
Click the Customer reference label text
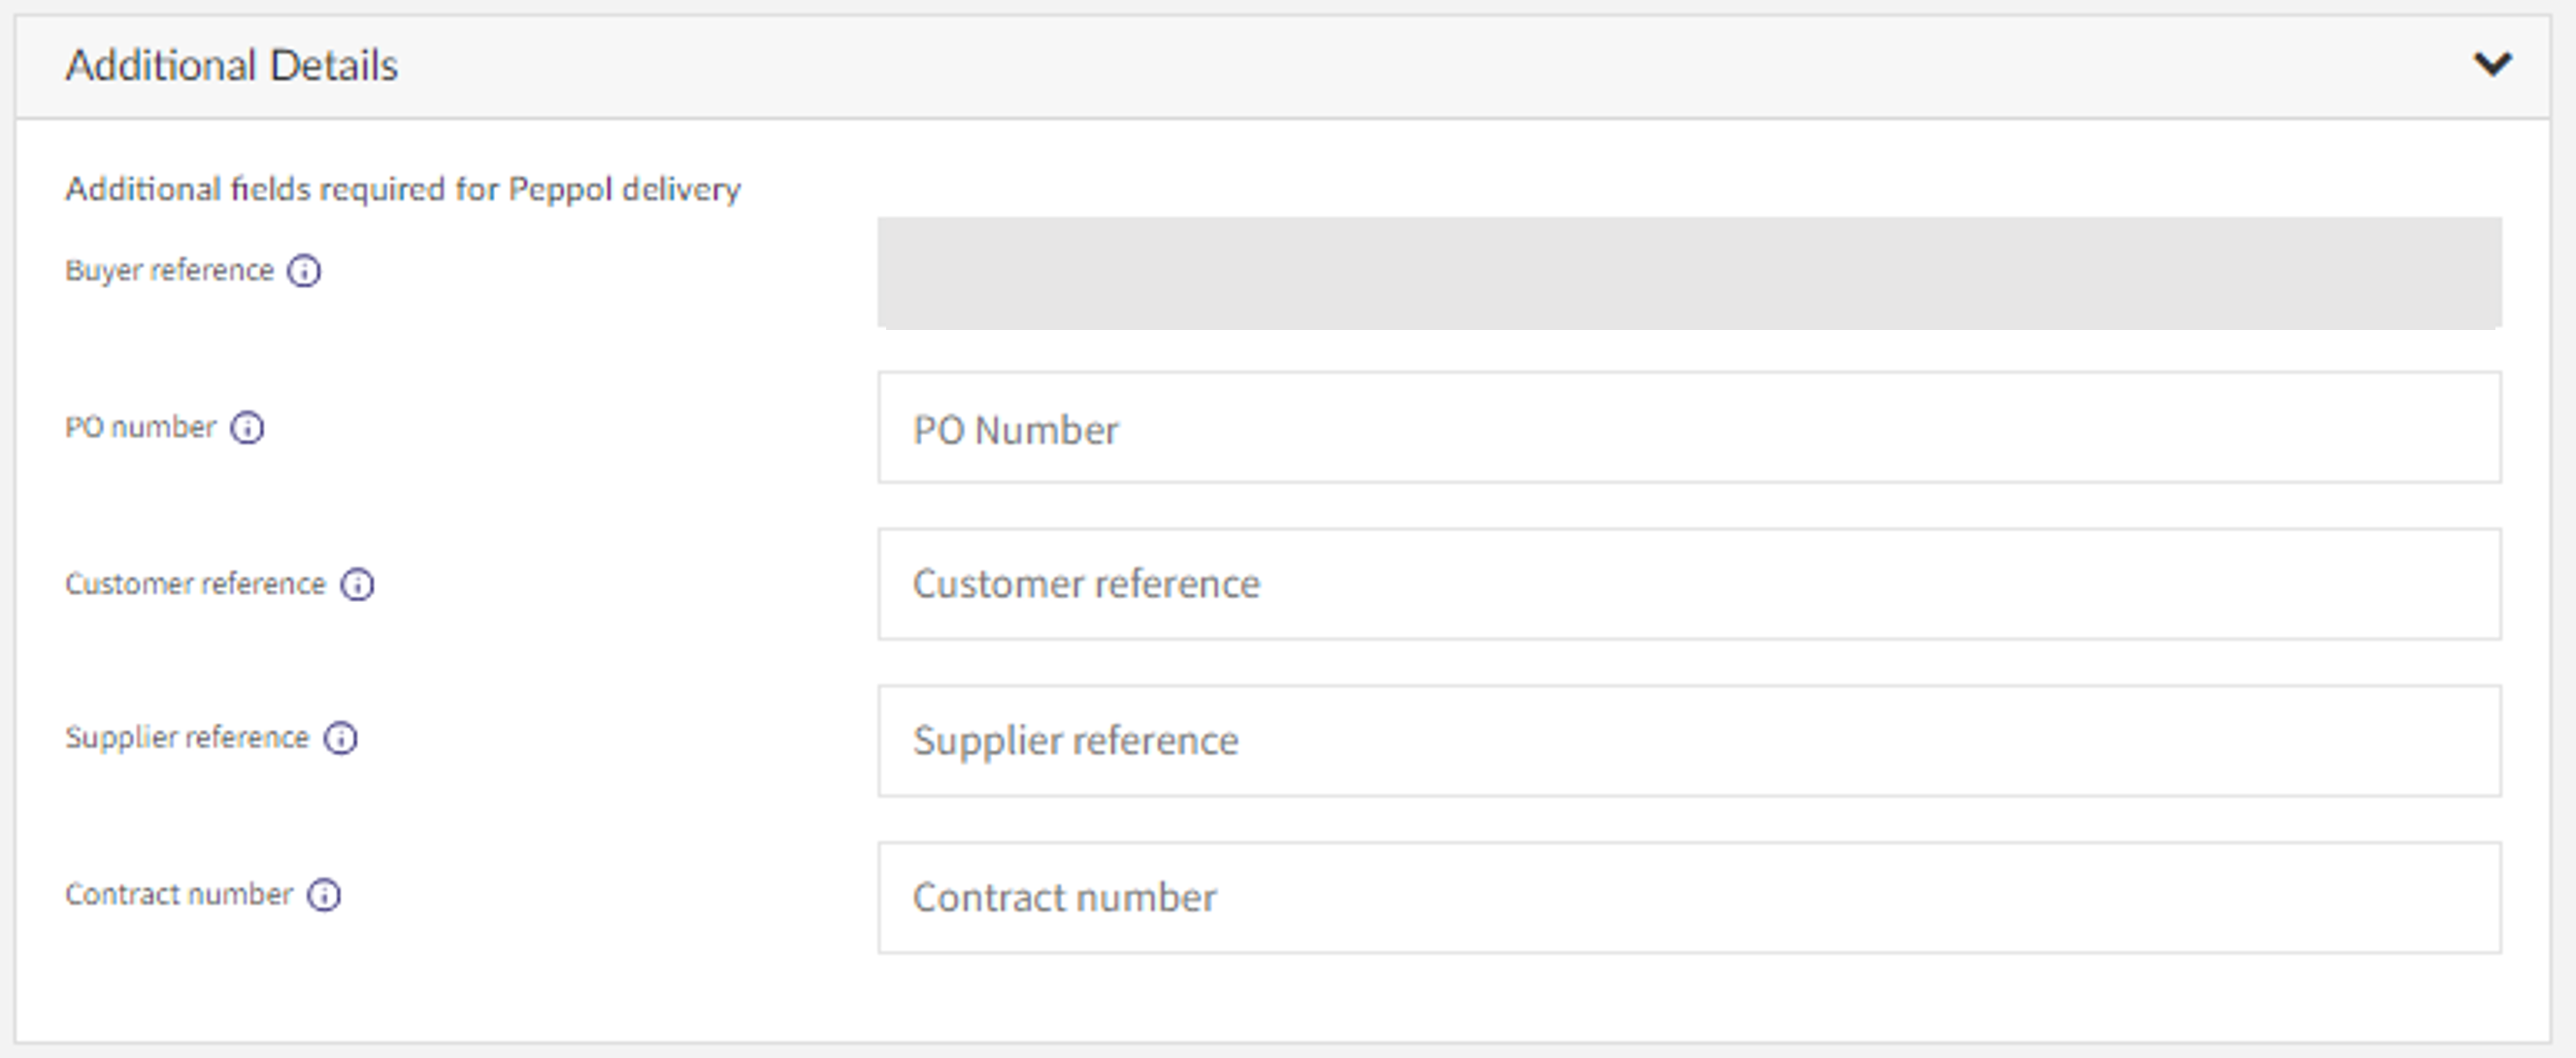coord(195,584)
